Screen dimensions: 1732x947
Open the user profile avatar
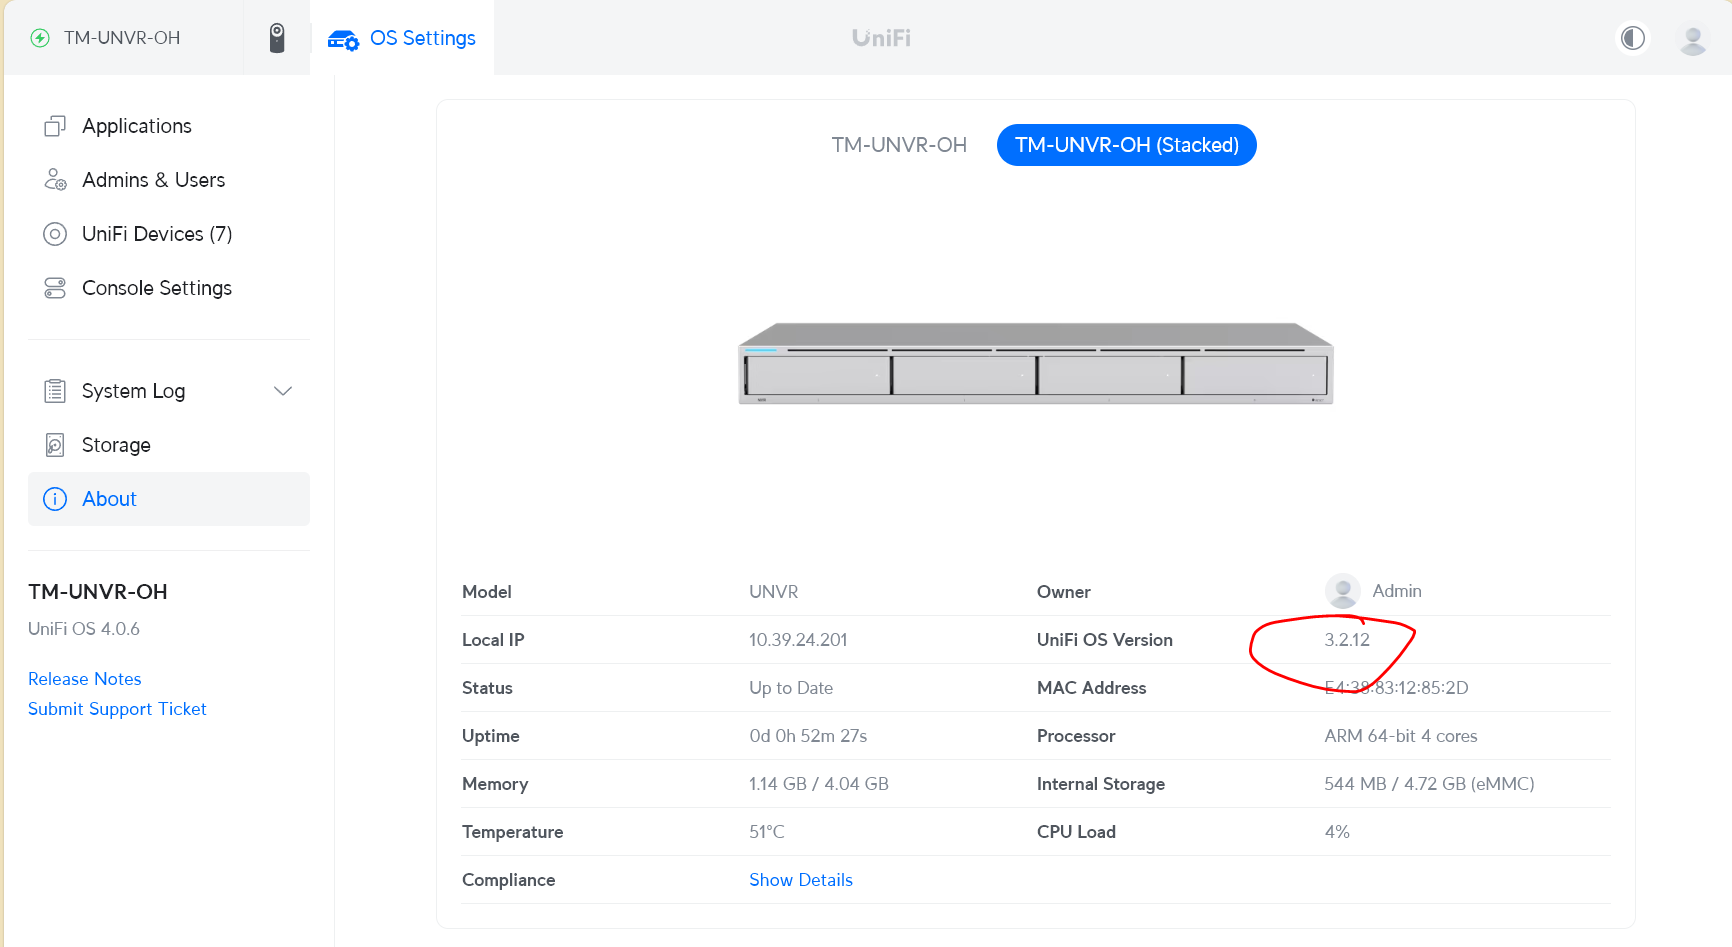pos(1693,39)
